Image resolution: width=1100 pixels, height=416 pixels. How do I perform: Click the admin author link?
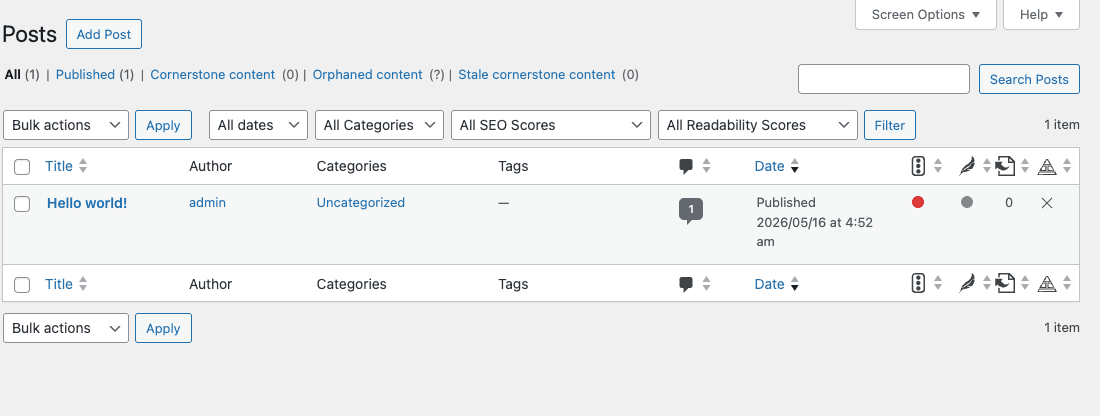(x=208, y=203)
